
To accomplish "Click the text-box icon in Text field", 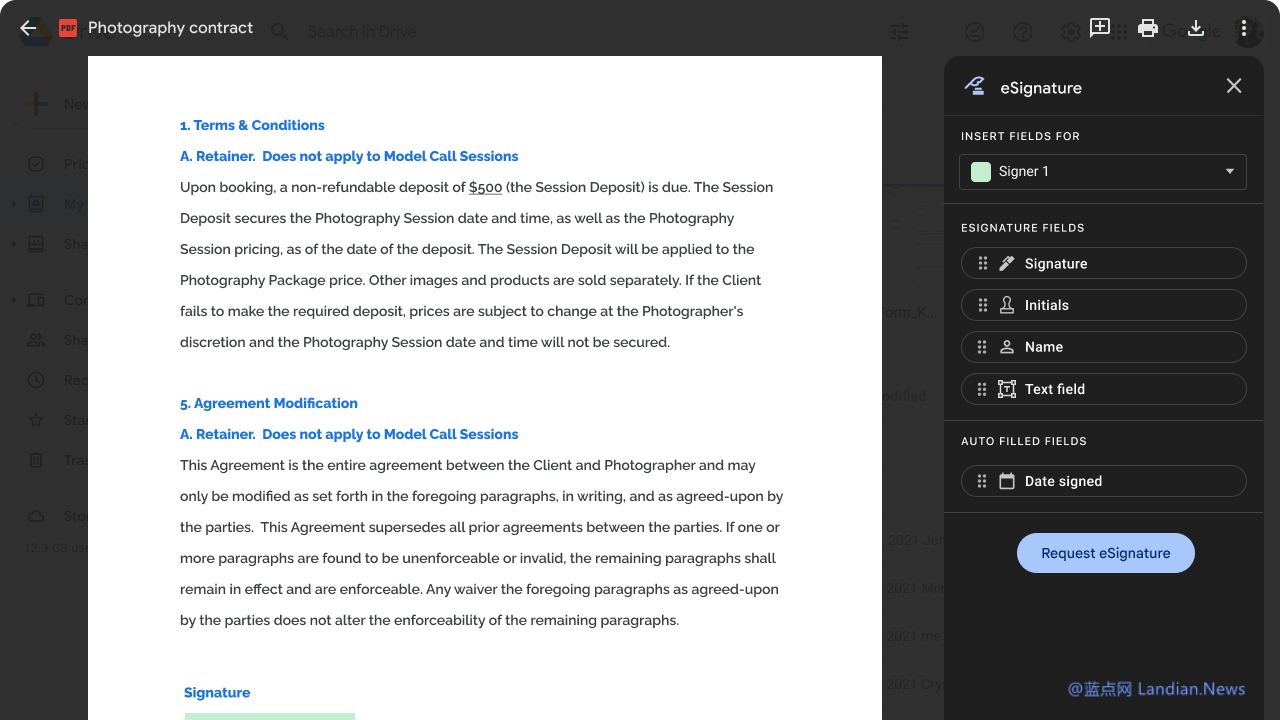I will [x=1007, y=389].
